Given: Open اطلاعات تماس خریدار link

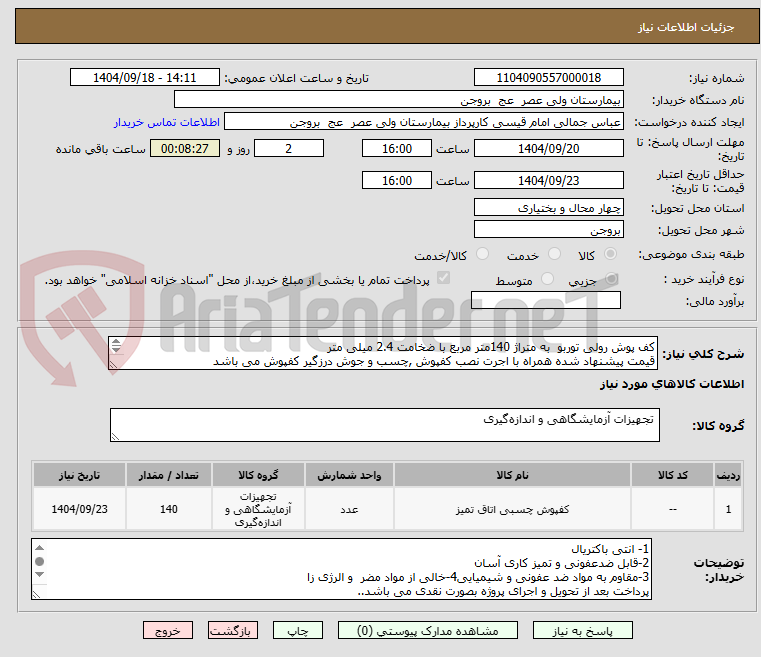Looking at the screenshot, I should pos(167,122).
